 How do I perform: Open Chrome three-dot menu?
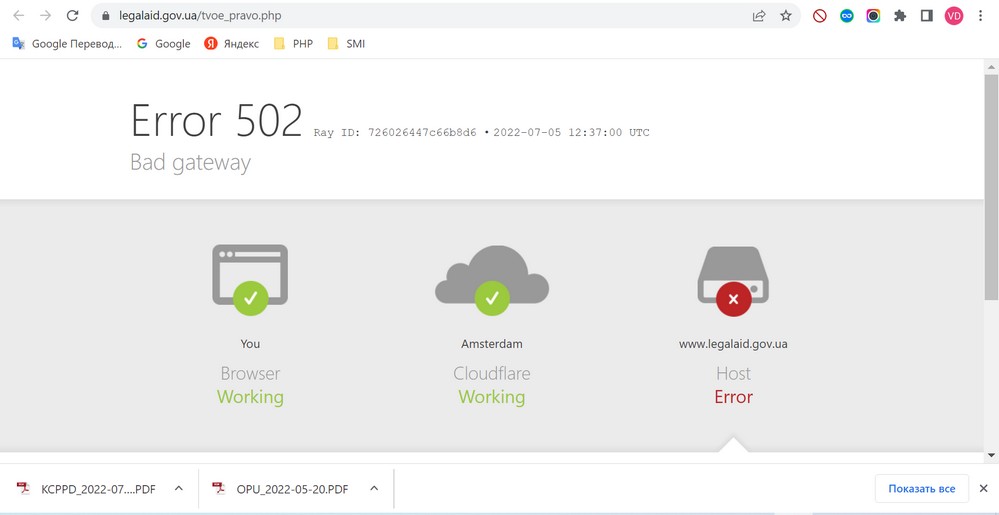click(981, 16)
